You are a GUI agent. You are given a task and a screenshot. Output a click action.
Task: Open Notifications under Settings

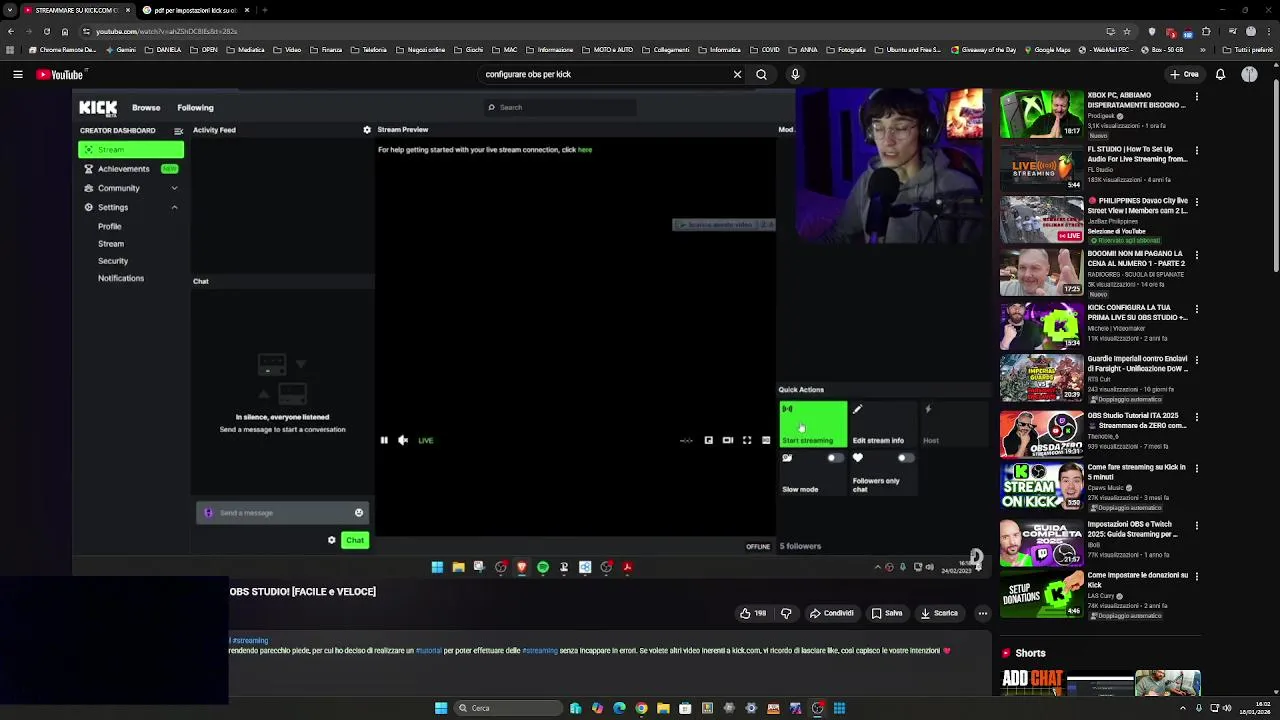pyautogui.click(x=121, y=278)
